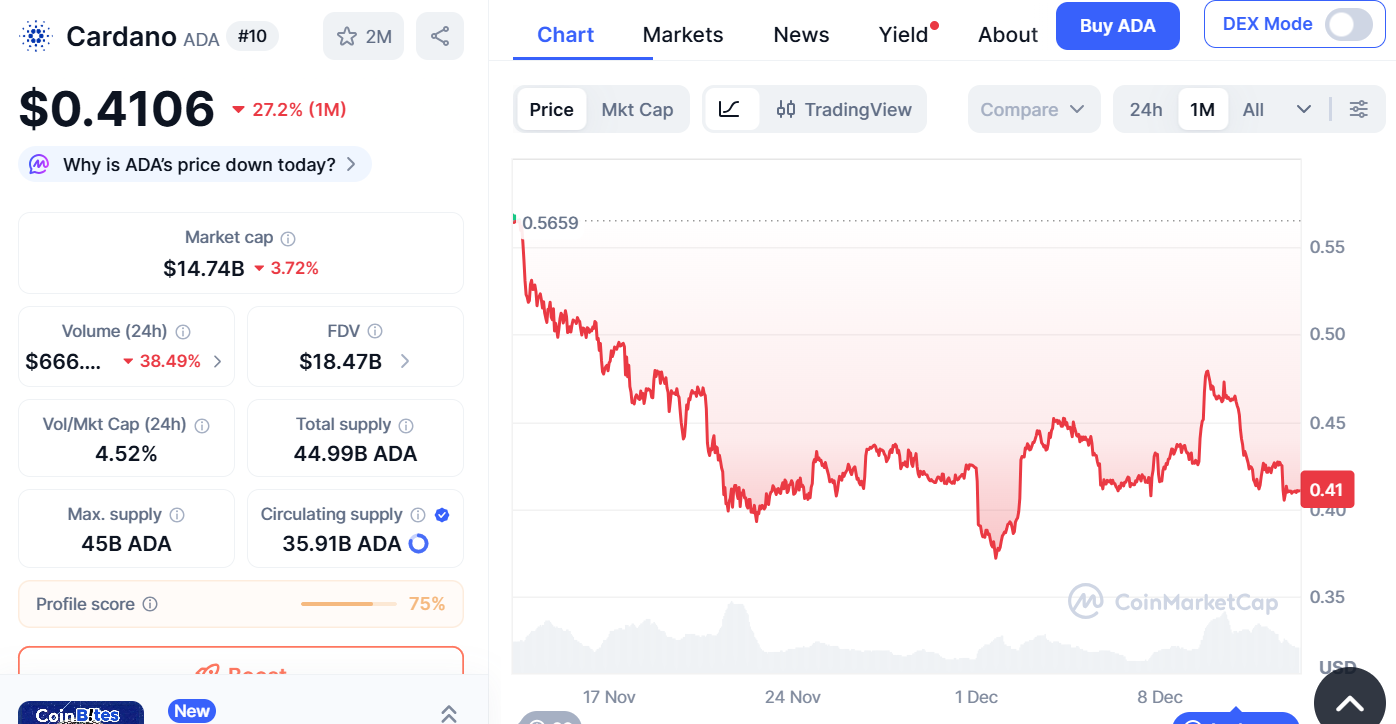Open chart settings sliders icon
1396x724 pixels.
coord(1358,109)
